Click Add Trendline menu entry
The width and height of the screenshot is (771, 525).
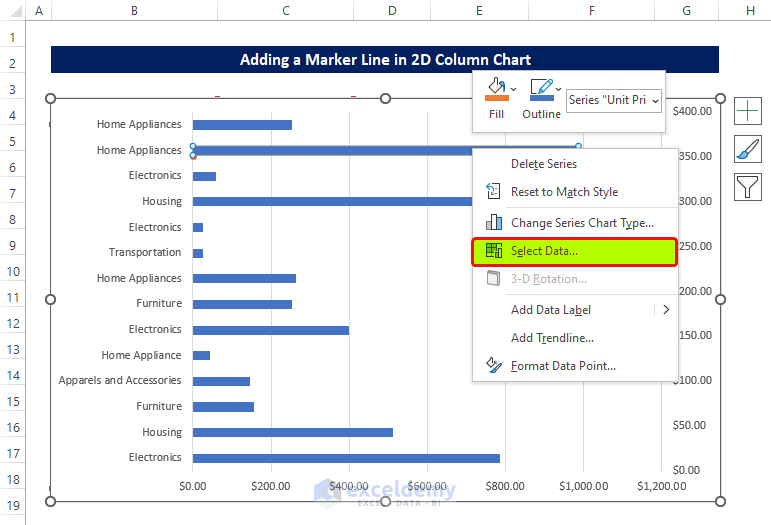(x=552, y=338)
